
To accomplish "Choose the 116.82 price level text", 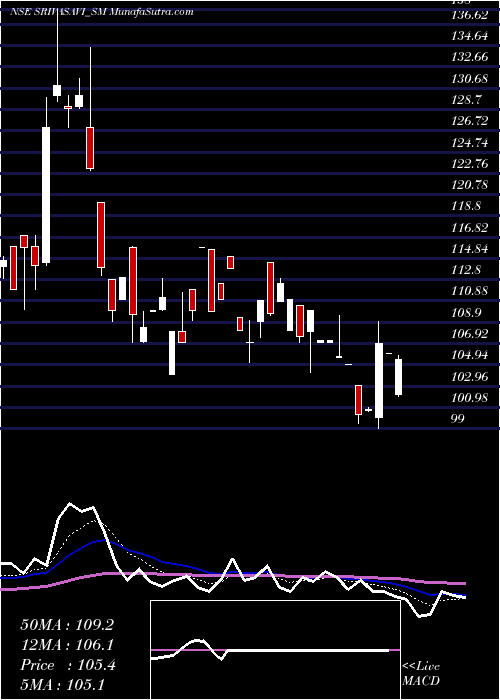I will click(x=470, y=228).
